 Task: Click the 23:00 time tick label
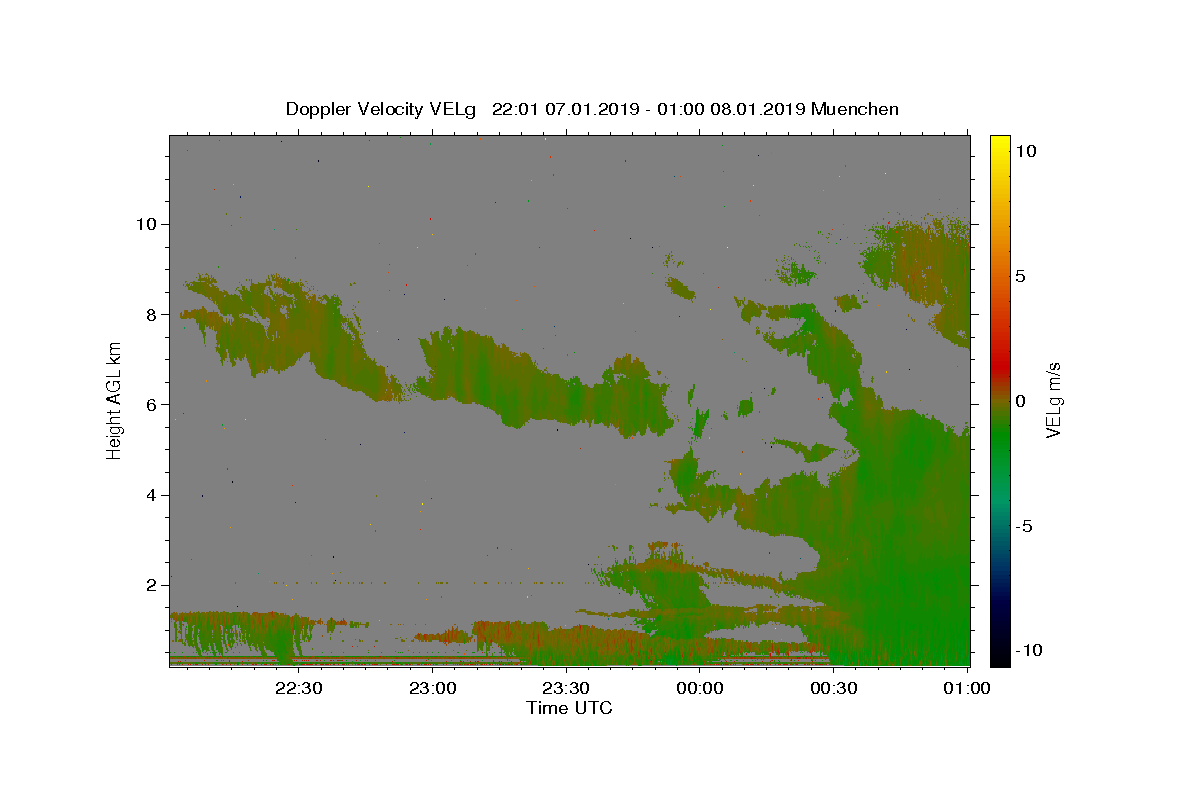432,688
